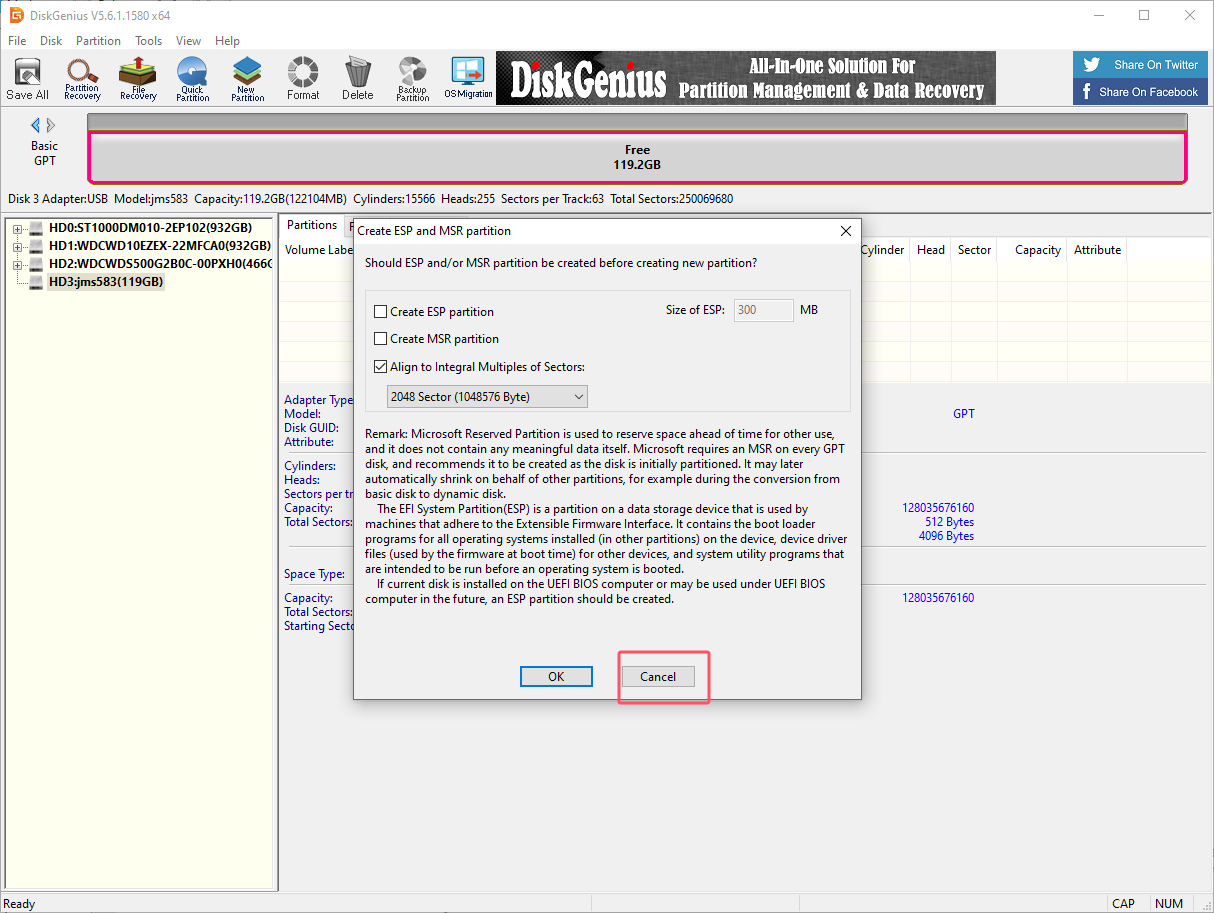Enable the Create ESP partition checkbox
1214x913 pixels.
pyautogui.click(x=381, y=312)
